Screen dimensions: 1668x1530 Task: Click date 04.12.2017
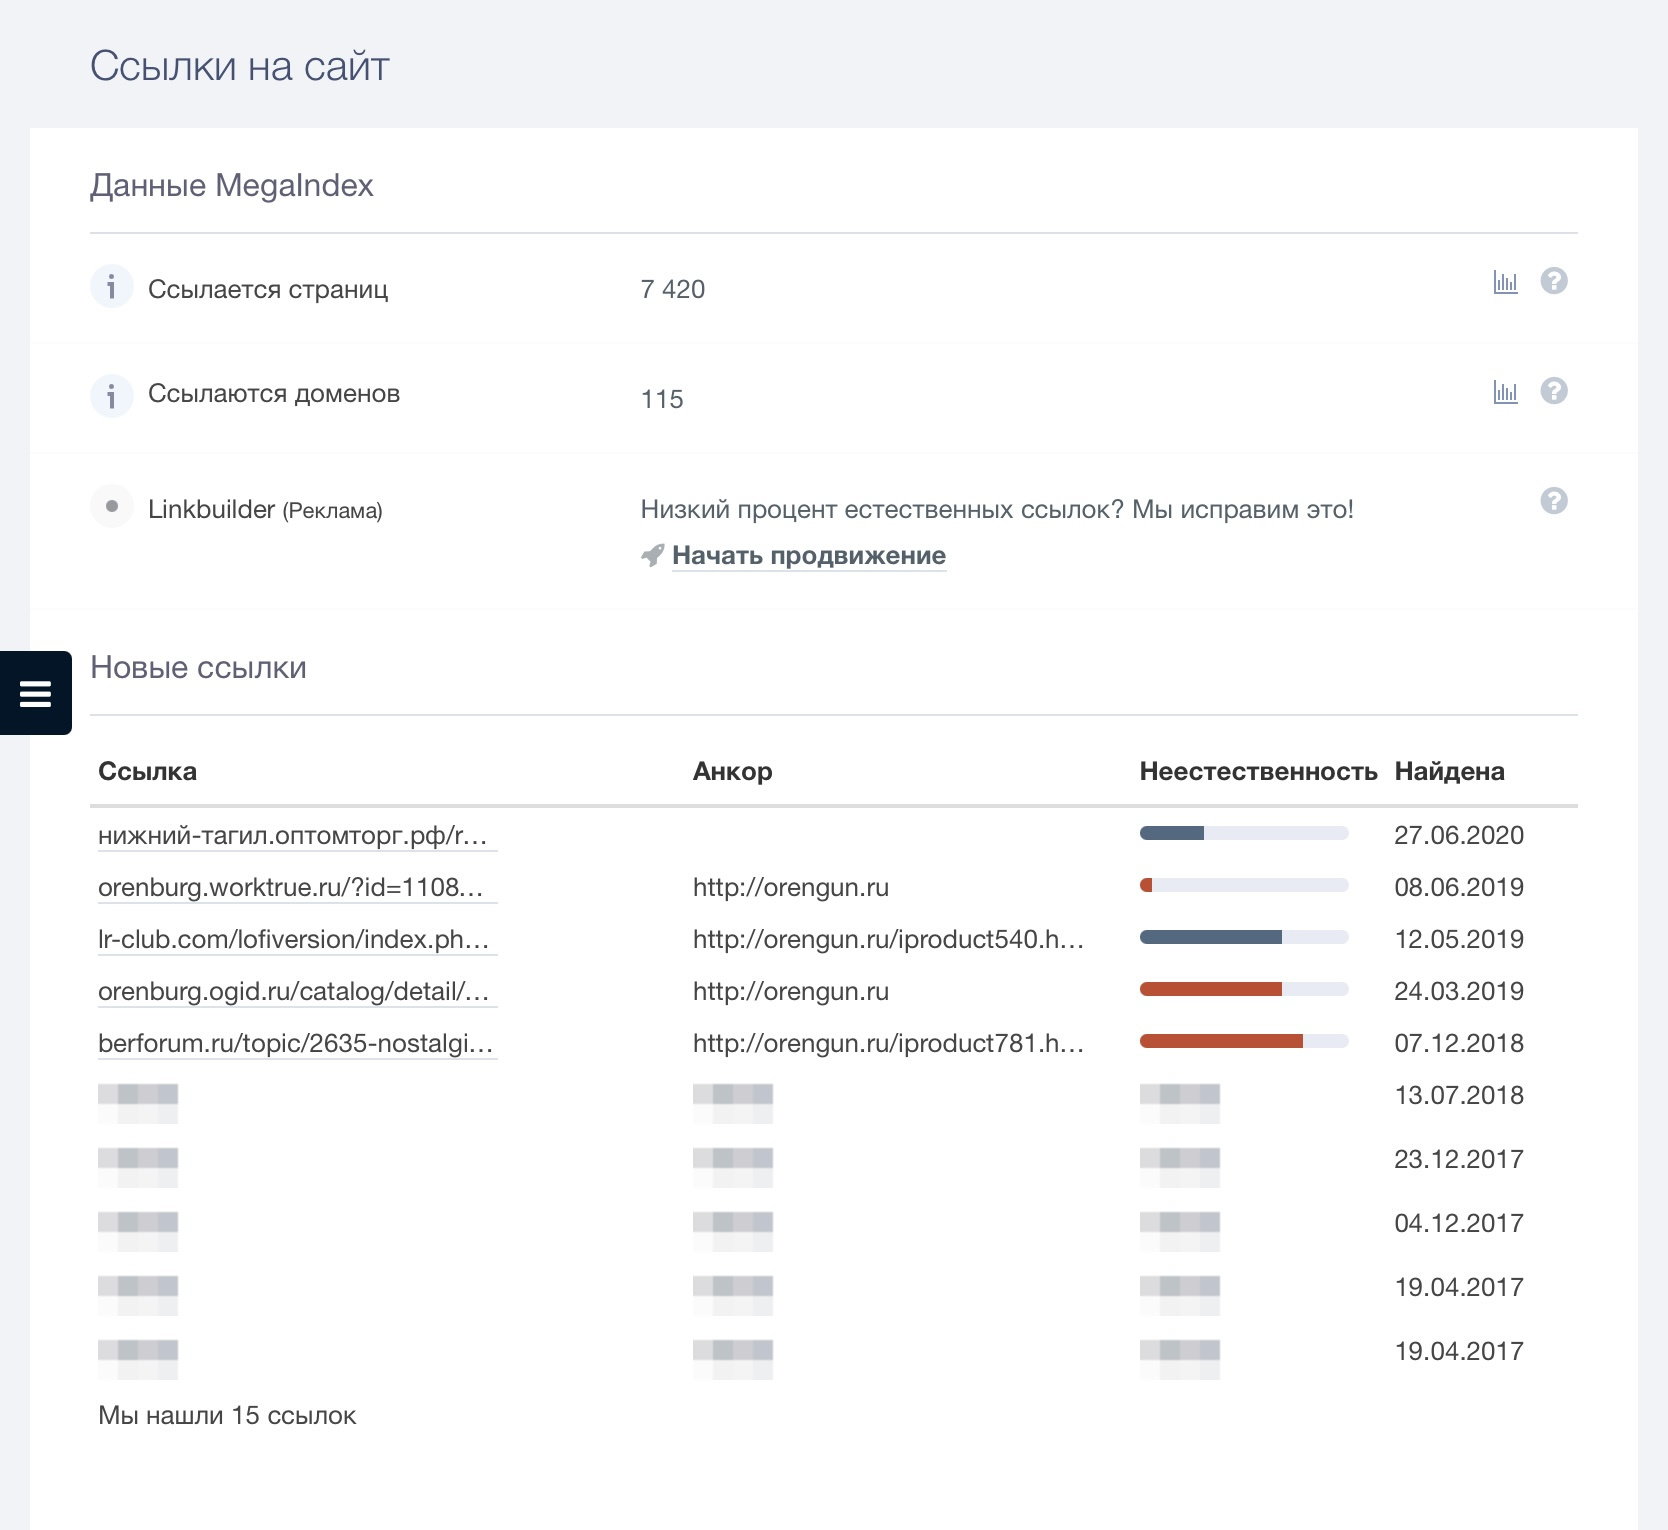1459,1224
